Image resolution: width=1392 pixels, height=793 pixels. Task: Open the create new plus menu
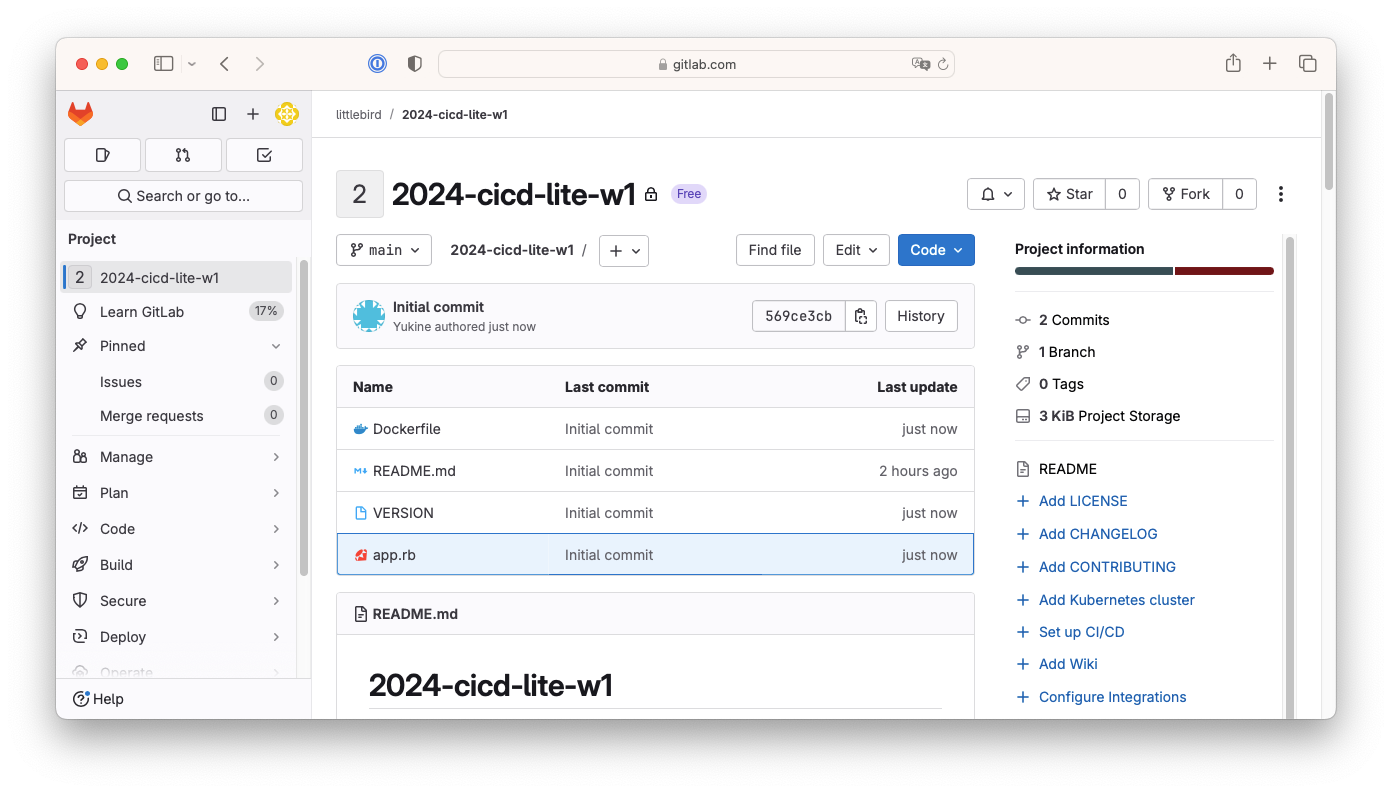pos(253,114)
